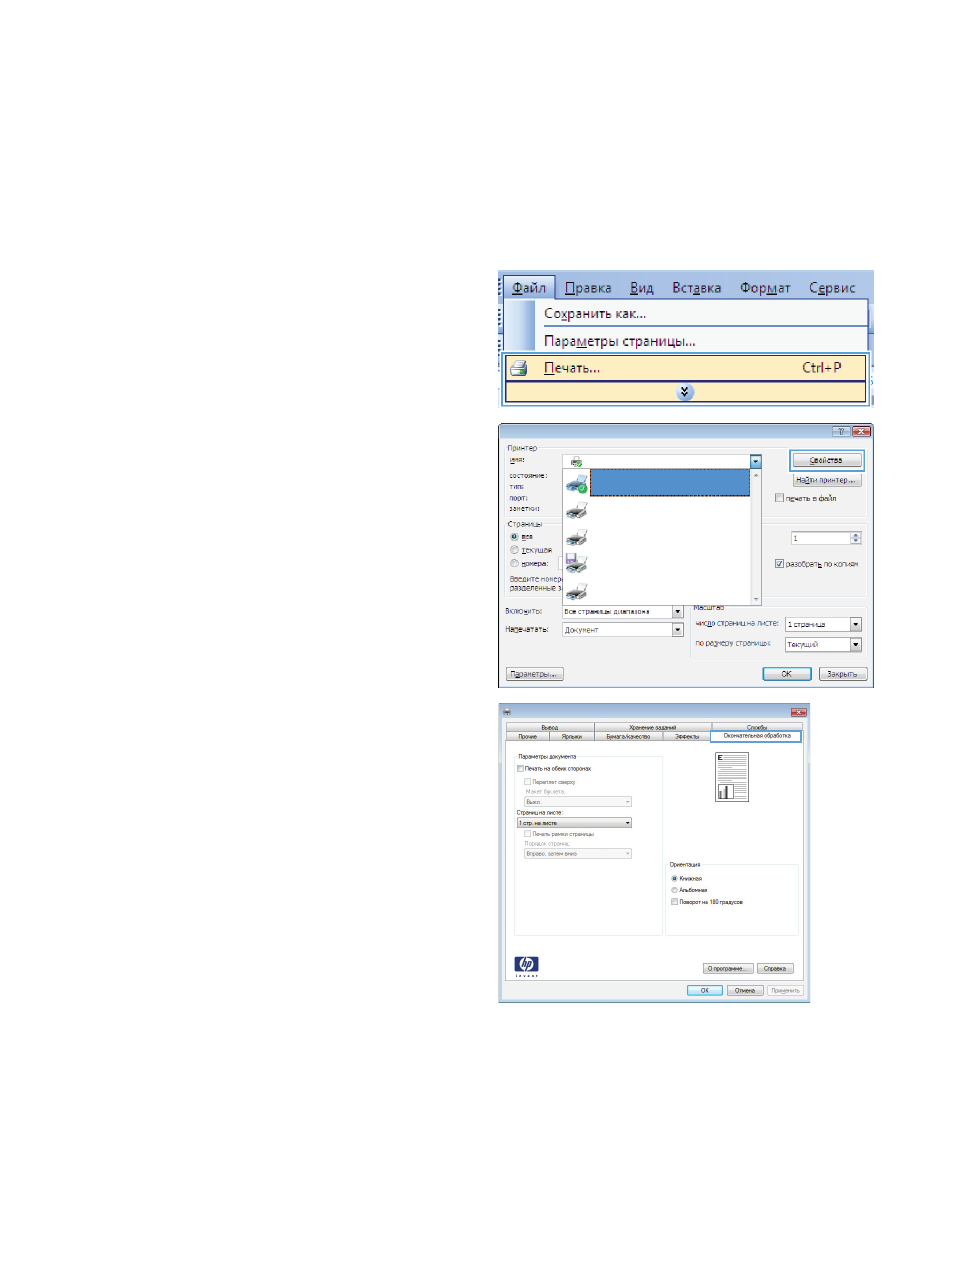Switch to the Эффекты tab
The width and height of the screenshot is (954, 1270).
[x=687, y=736]
